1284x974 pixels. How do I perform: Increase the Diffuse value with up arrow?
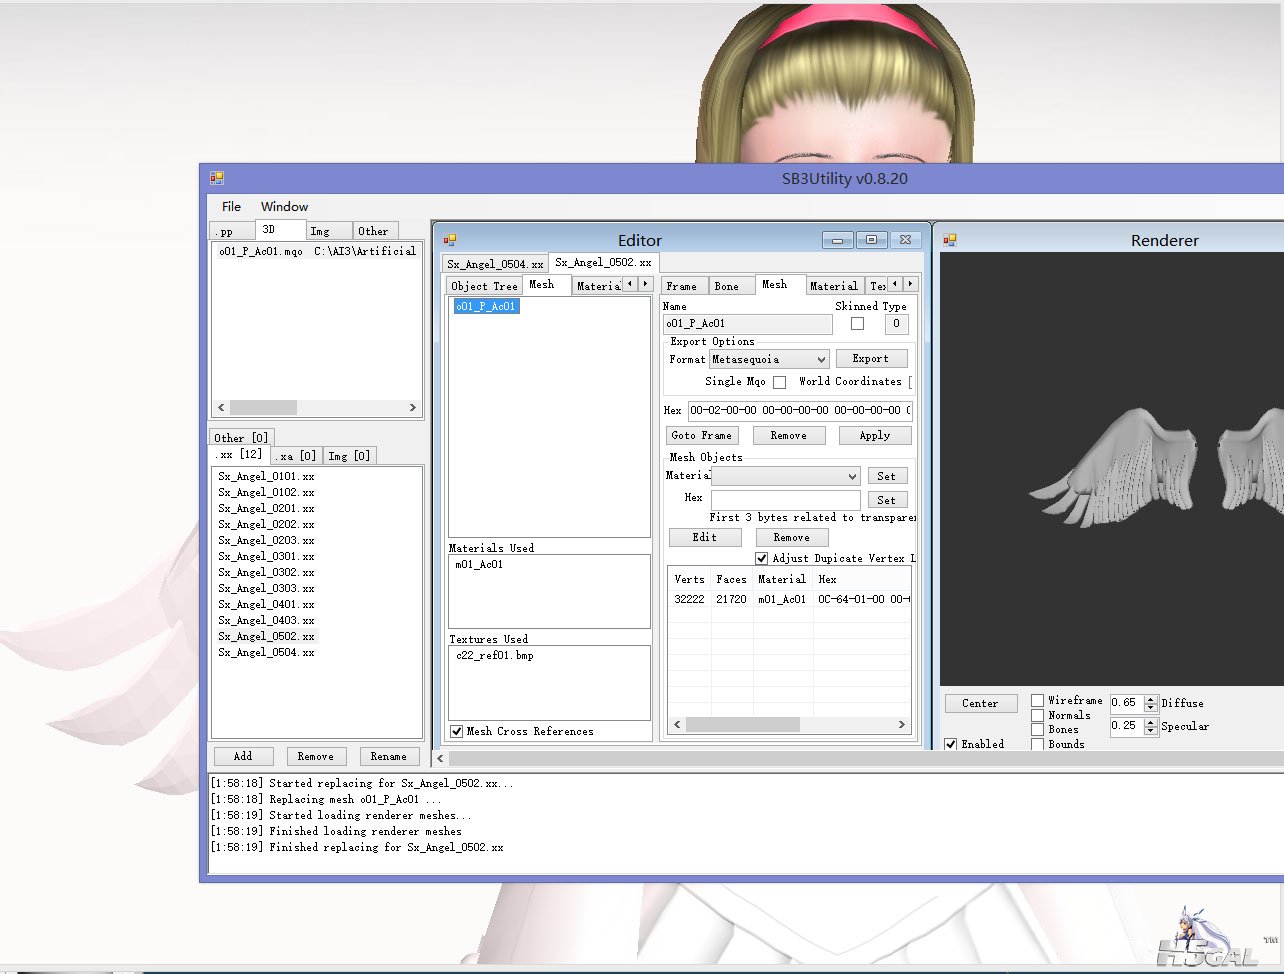pos(1151,699)
